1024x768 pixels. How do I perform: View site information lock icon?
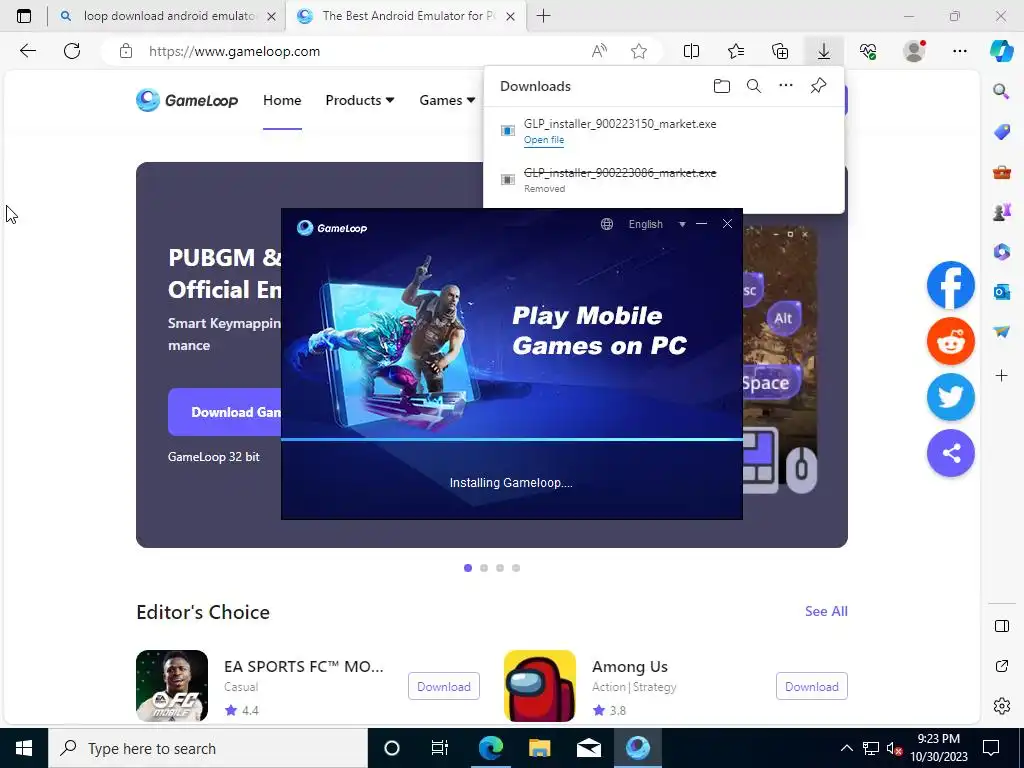(x=126, y=51)
